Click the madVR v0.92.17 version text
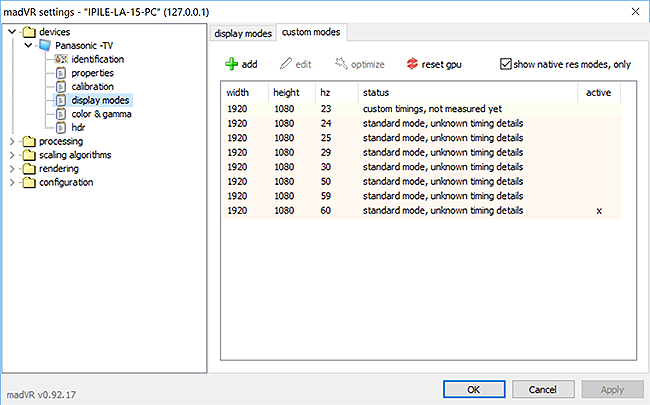The height and width of the screenshot is (405, 650). [x=41, y=395]
